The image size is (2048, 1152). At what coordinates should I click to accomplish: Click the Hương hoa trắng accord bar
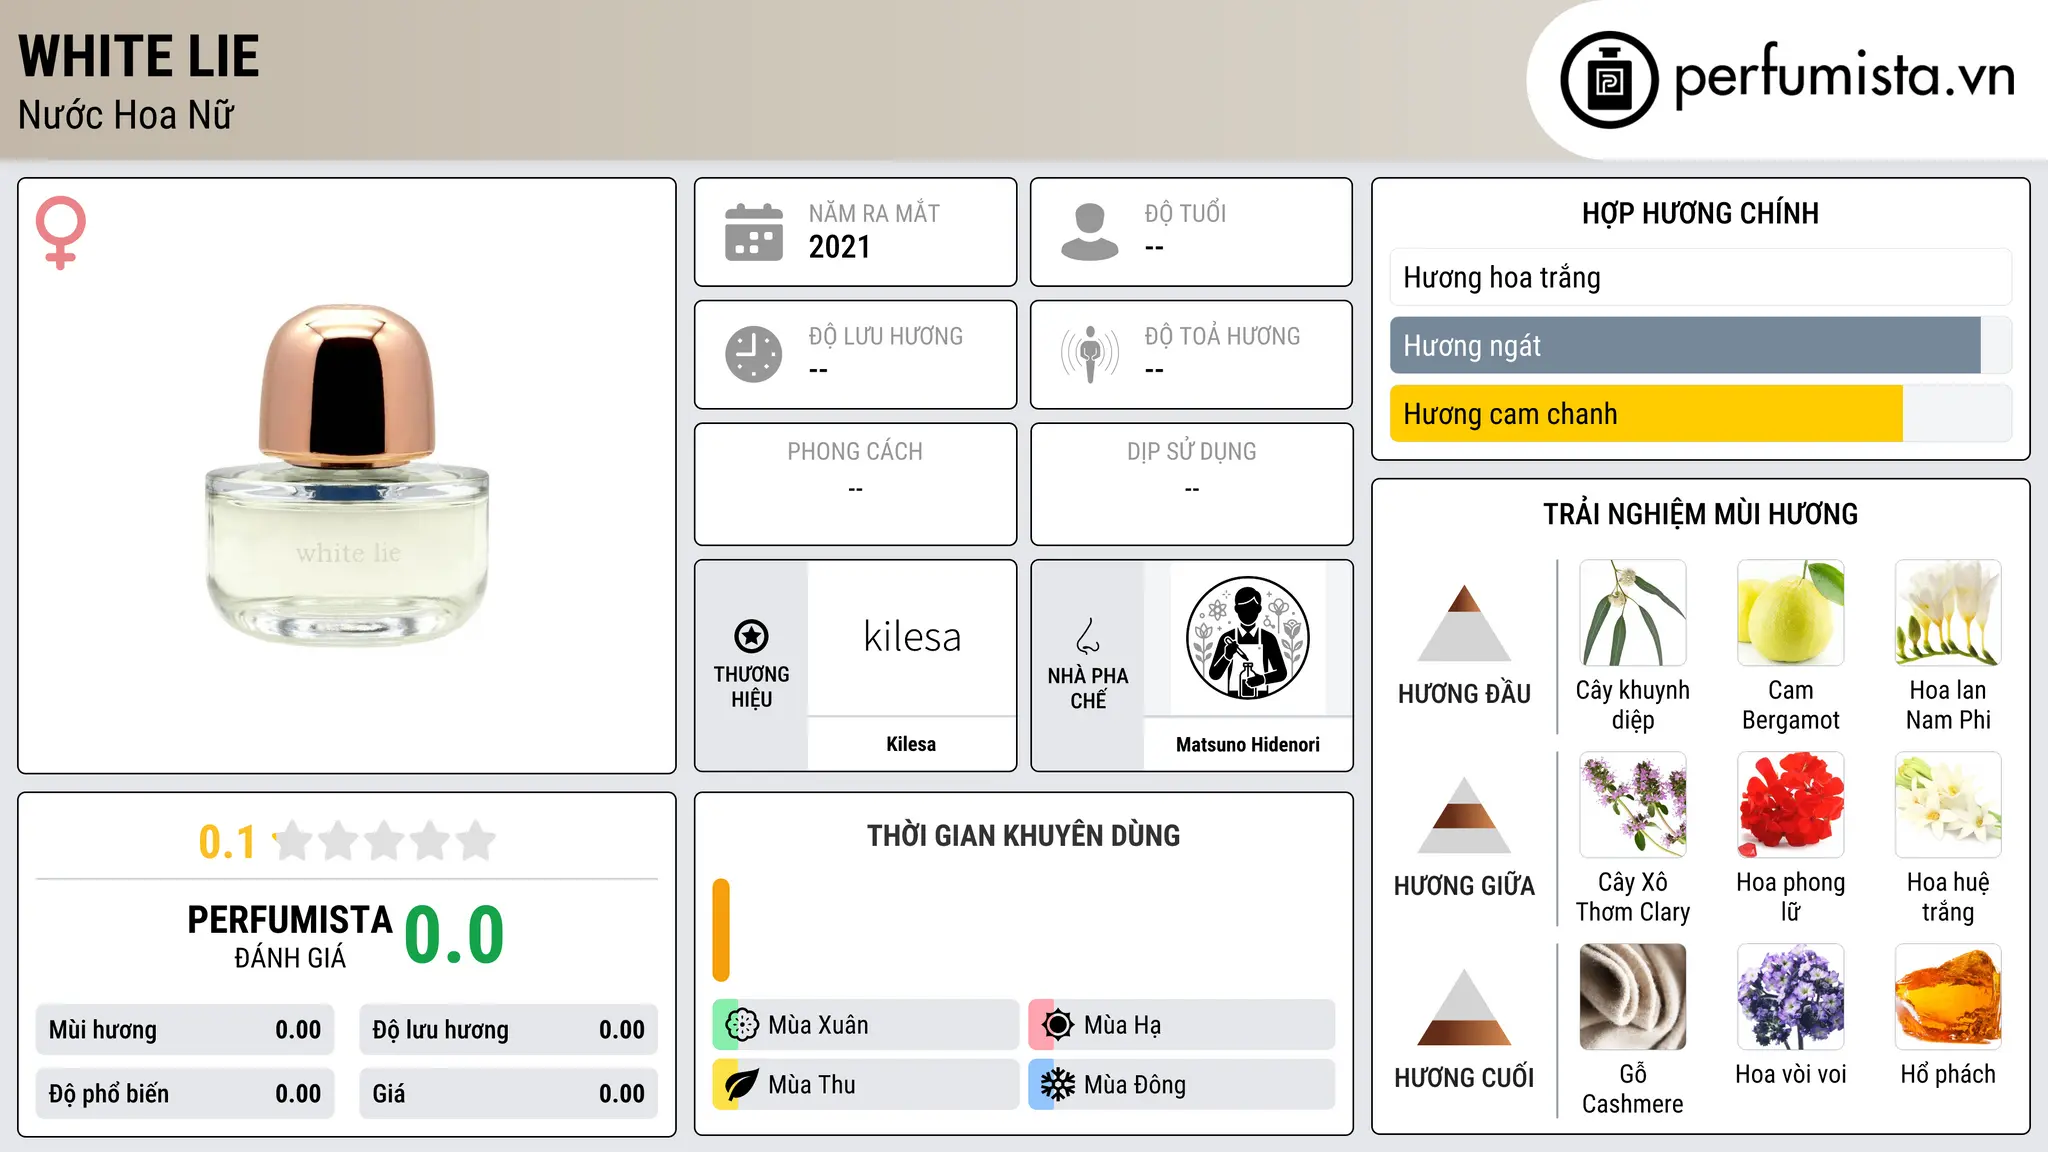tap(1700, 277)
